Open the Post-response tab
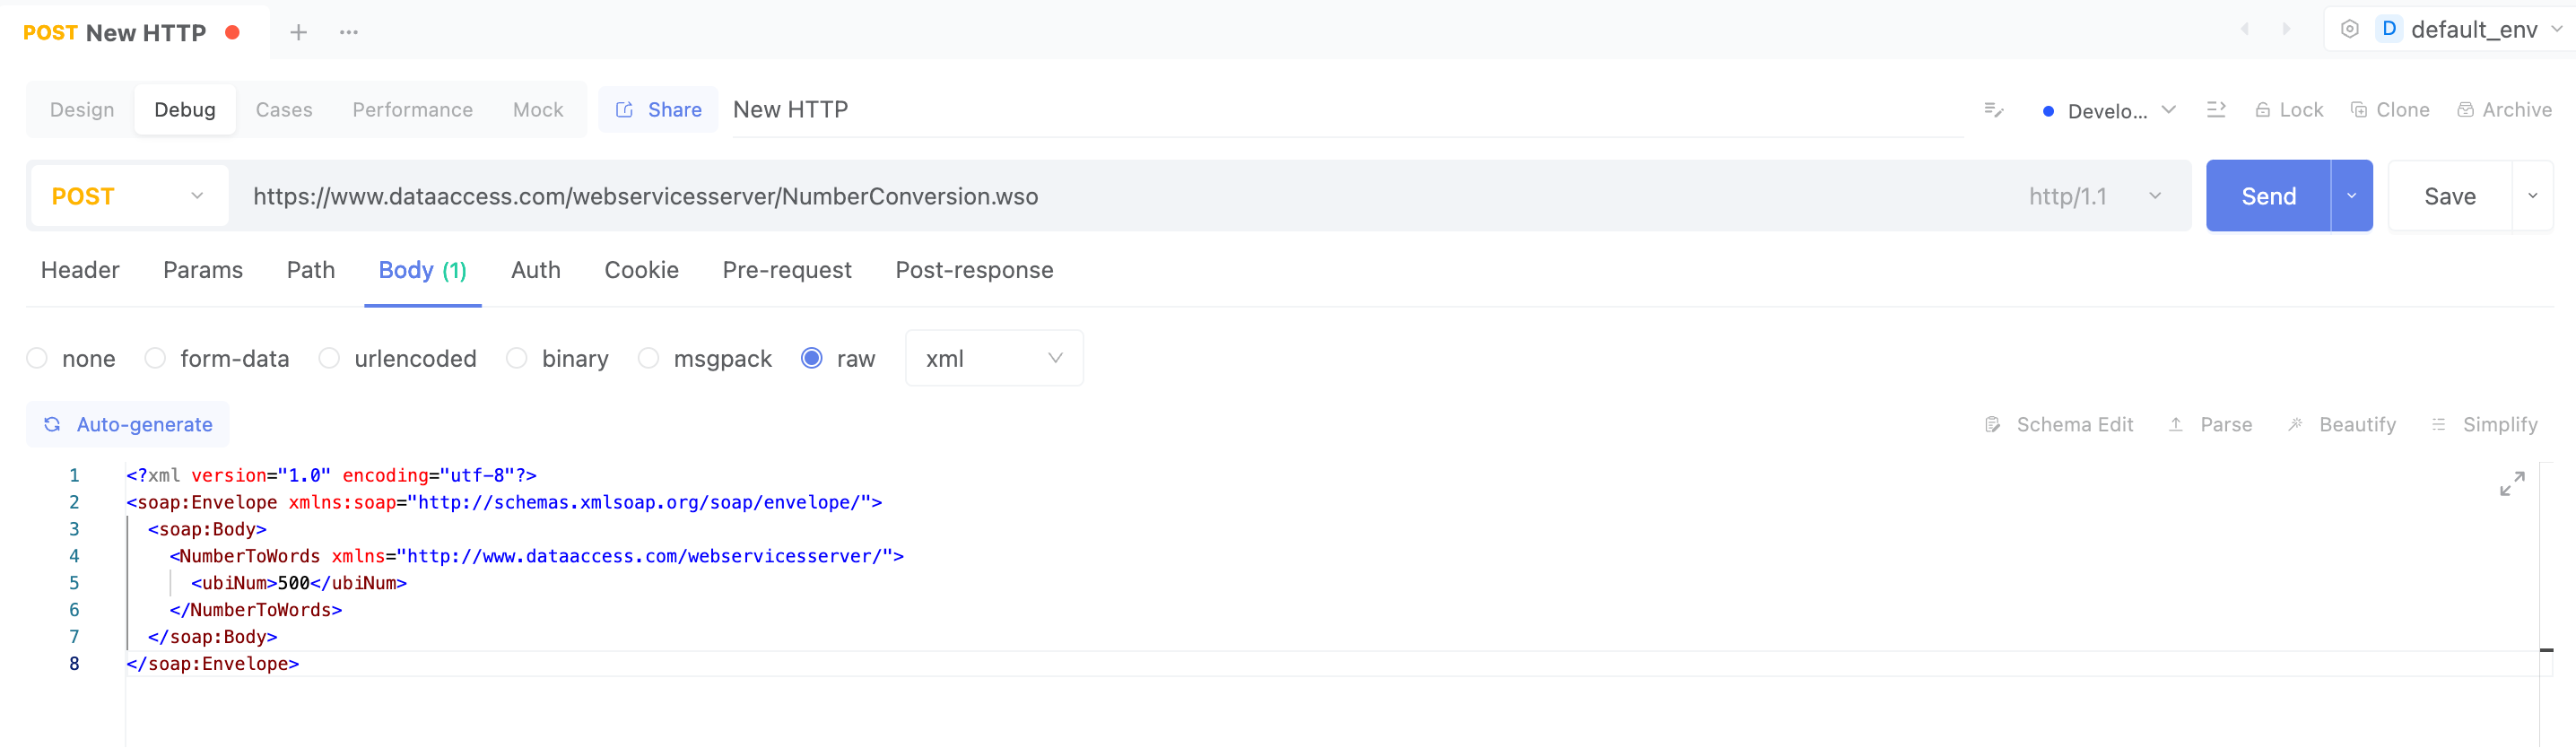 975,270
